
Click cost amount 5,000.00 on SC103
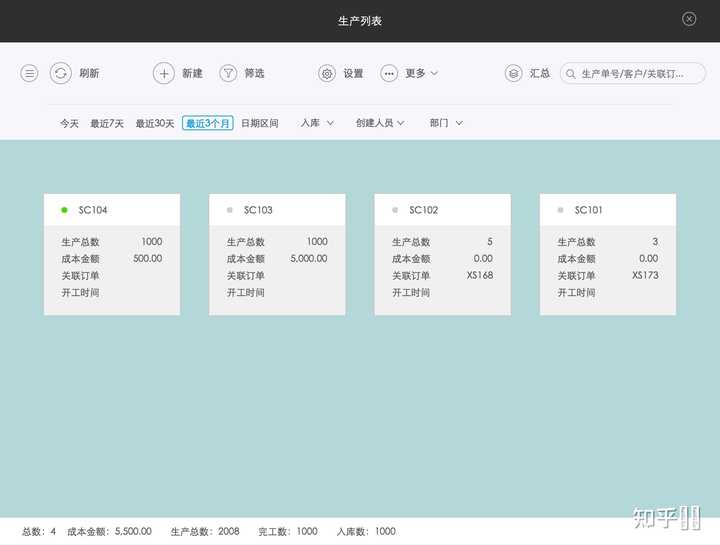pyautogui.click(x=309, y=258)
